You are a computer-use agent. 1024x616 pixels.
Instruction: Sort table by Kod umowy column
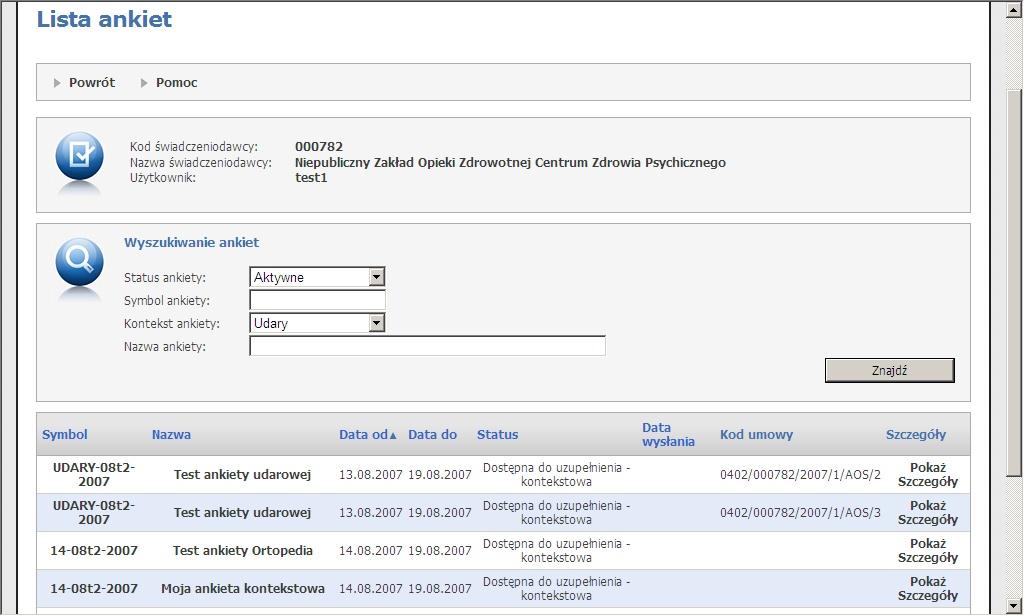(756, 434)
